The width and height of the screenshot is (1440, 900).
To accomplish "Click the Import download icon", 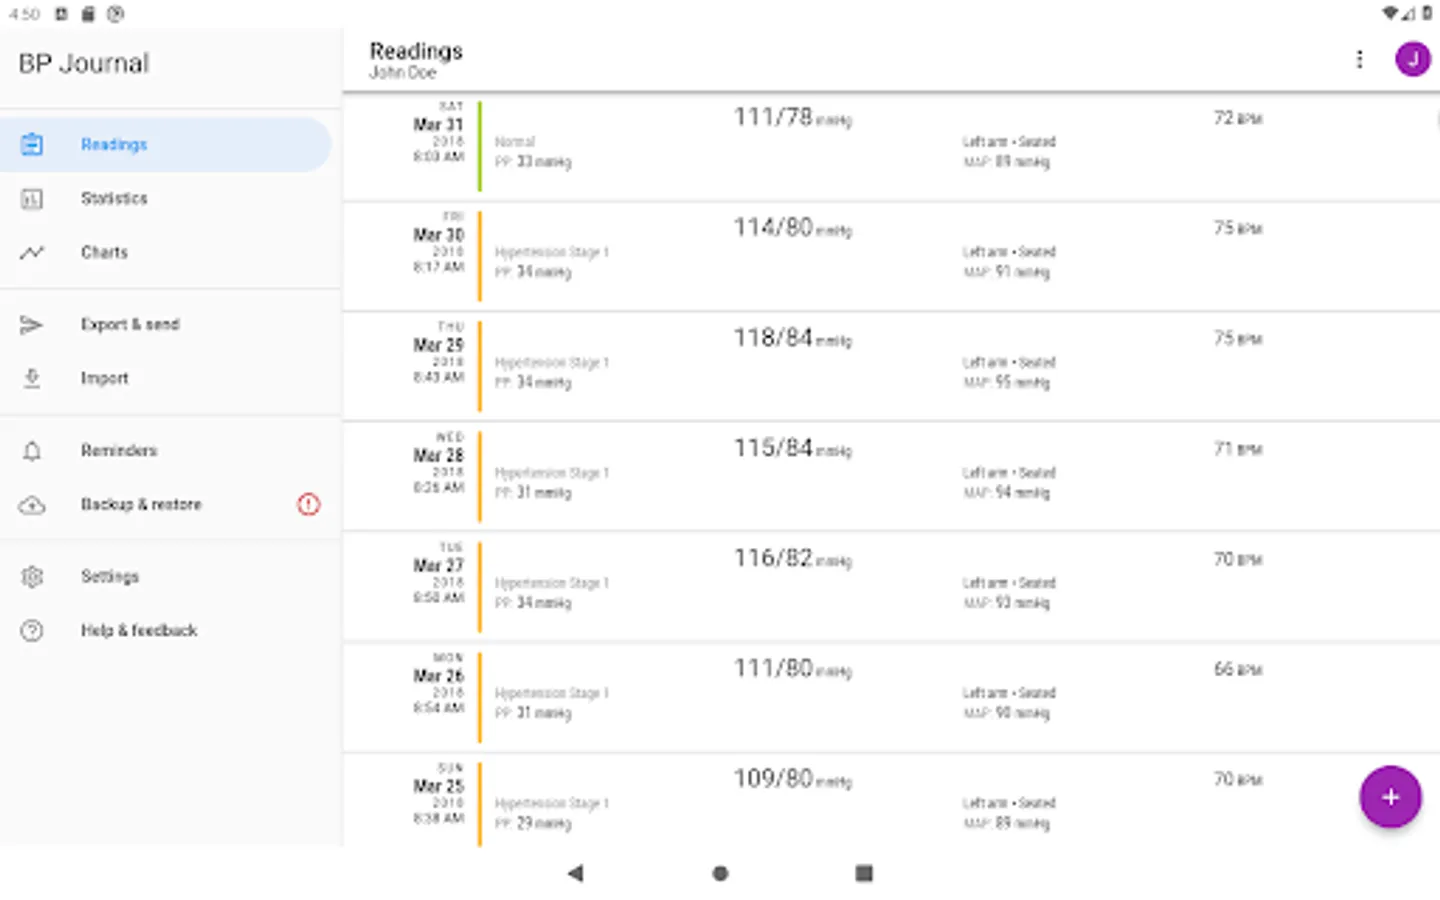I will tap(32, 379).
